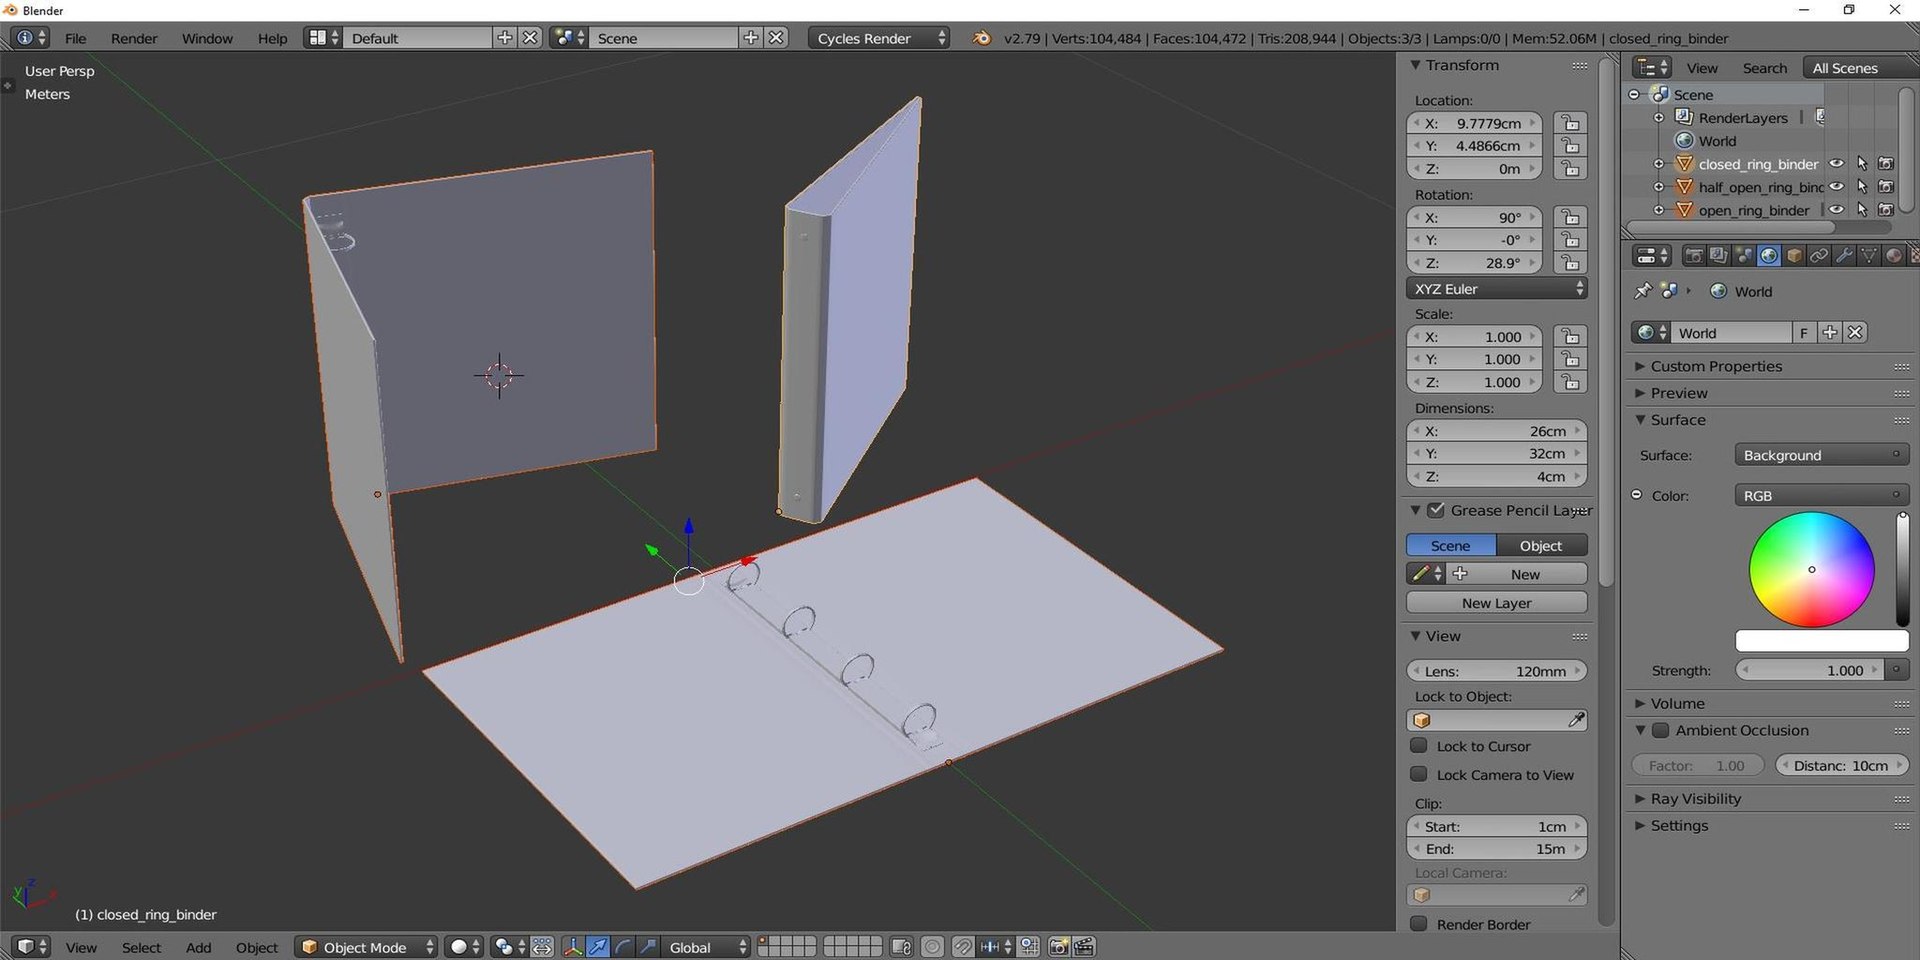Viewport: 1920px width, 960px height.
Task: Pin the properties context with the pushpin
Action: [x=1643, y=291]
